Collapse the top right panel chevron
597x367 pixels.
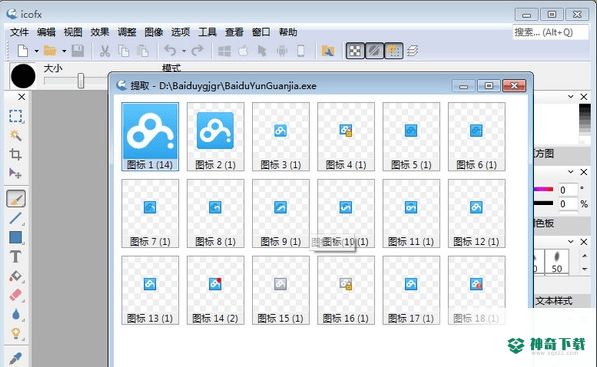pyautogui.click(x=571, y=97)
